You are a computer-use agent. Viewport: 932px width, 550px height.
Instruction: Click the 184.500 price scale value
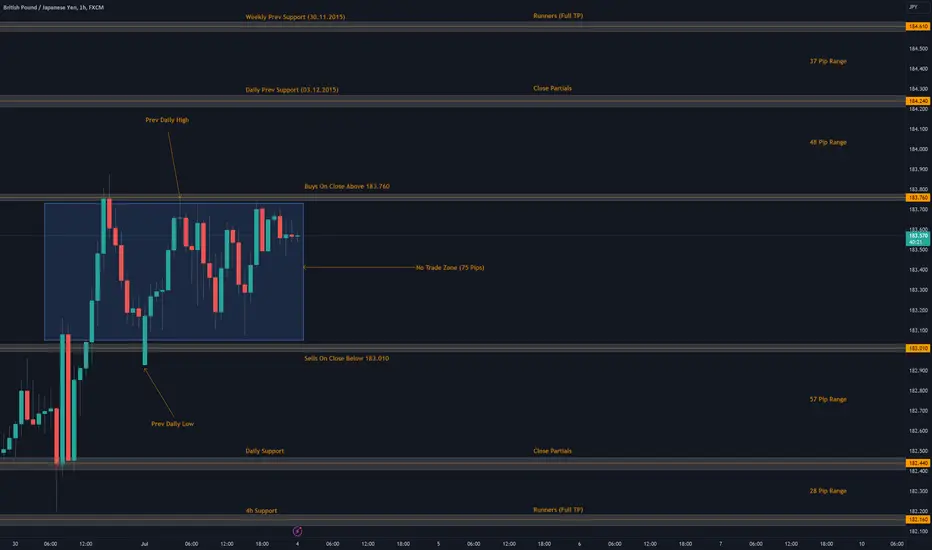point(918,49)
